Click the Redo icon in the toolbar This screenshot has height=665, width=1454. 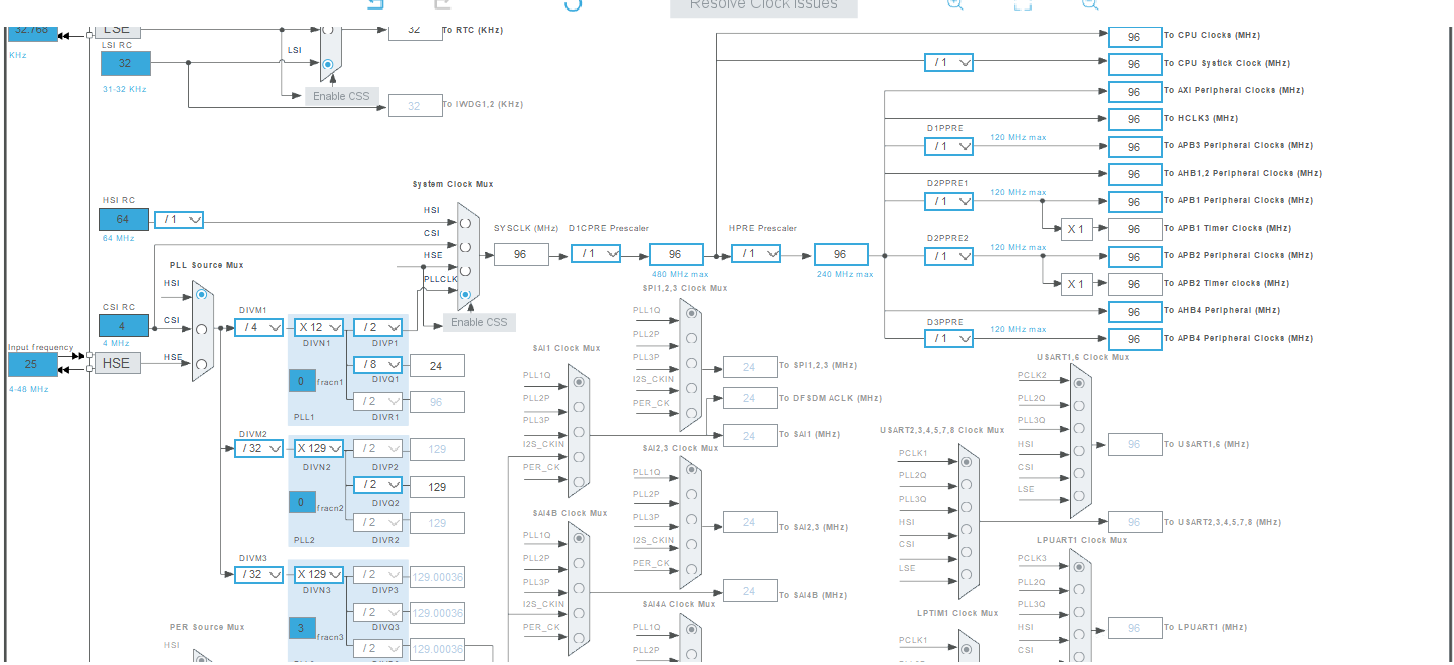tap(440, 6)
